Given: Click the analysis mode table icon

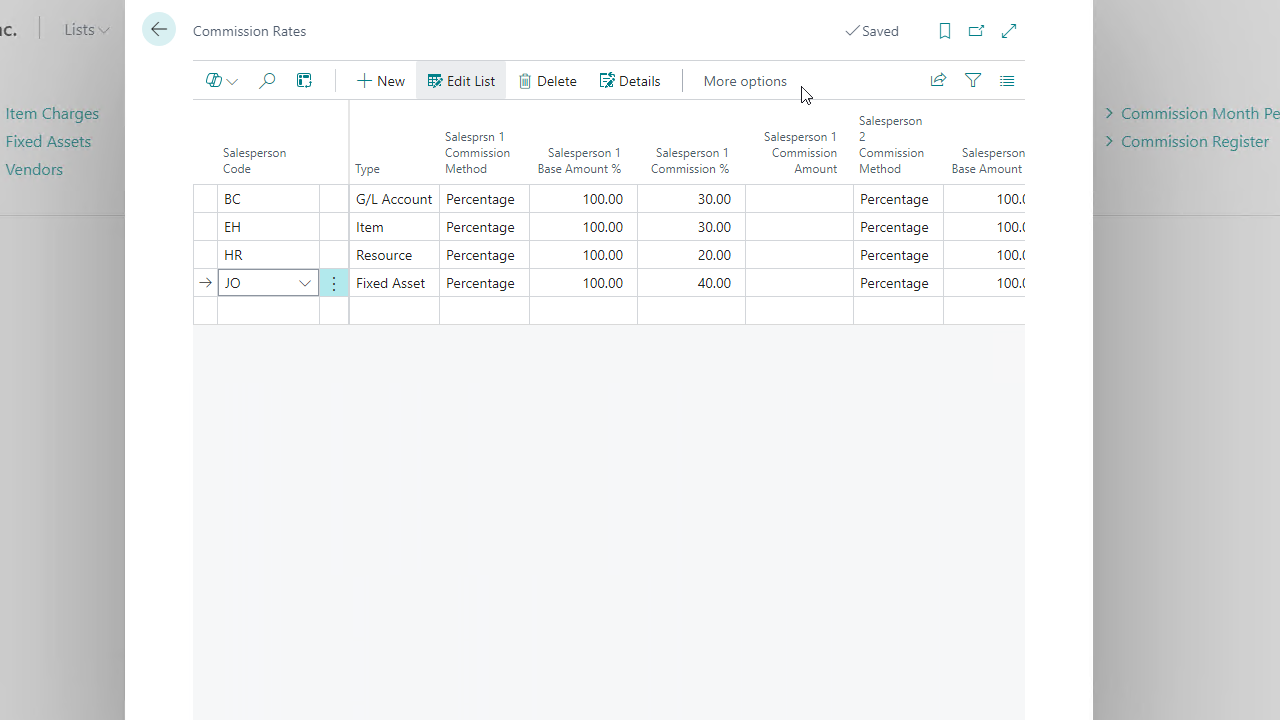Looking at the screenshot, I should point(305,81).
